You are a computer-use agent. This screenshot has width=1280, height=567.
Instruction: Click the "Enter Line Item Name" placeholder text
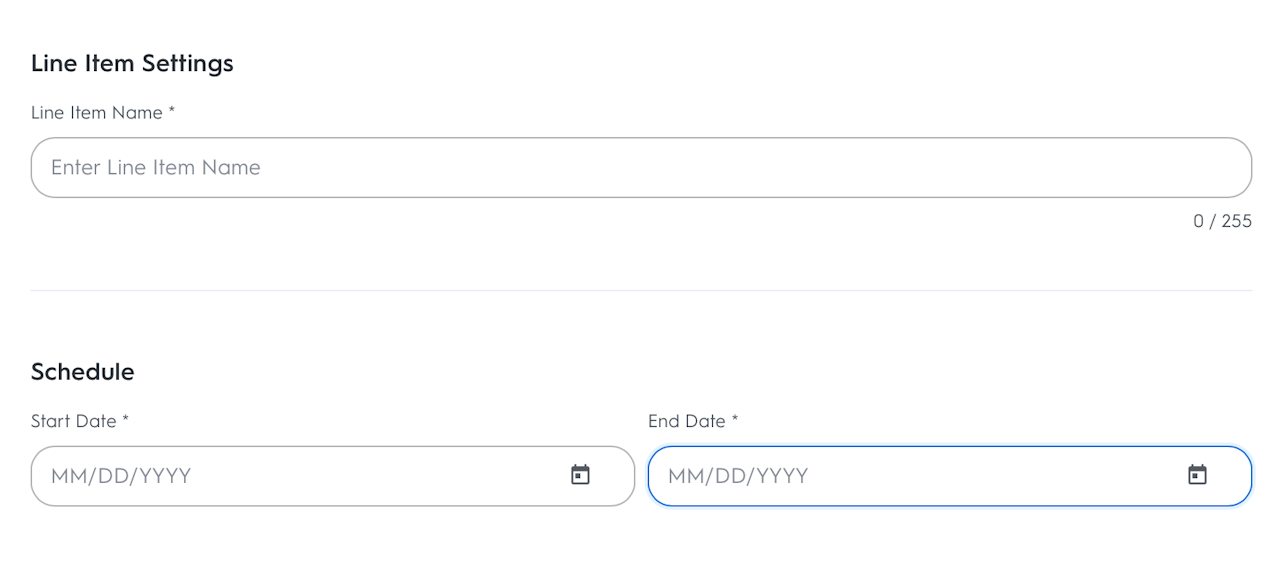pyautogui.click(x=156, y=167)
